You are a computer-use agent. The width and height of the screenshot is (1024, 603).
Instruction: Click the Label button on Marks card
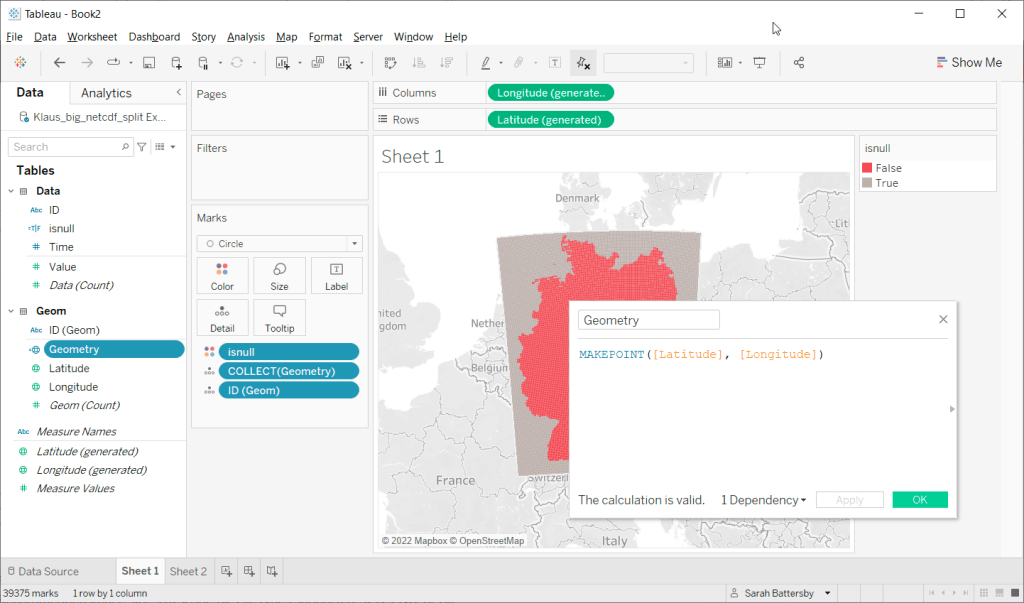(336, 276)
